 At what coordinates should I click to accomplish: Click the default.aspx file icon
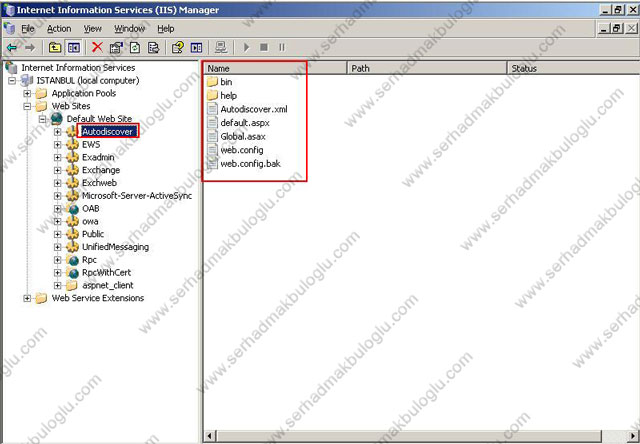click(212, 123)
